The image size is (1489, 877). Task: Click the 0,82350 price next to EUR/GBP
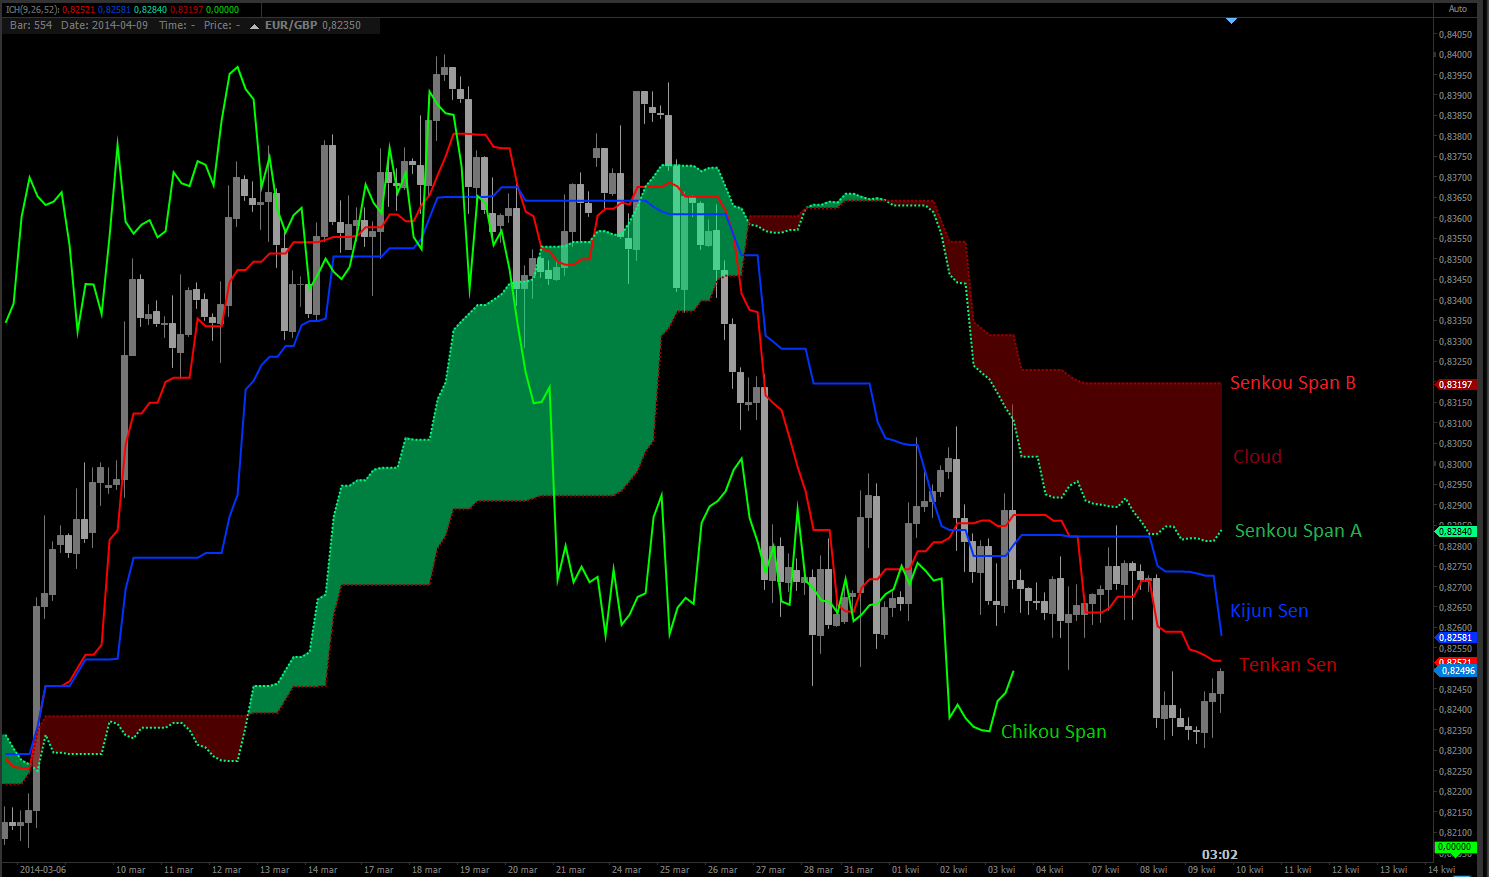coord(341,25)
